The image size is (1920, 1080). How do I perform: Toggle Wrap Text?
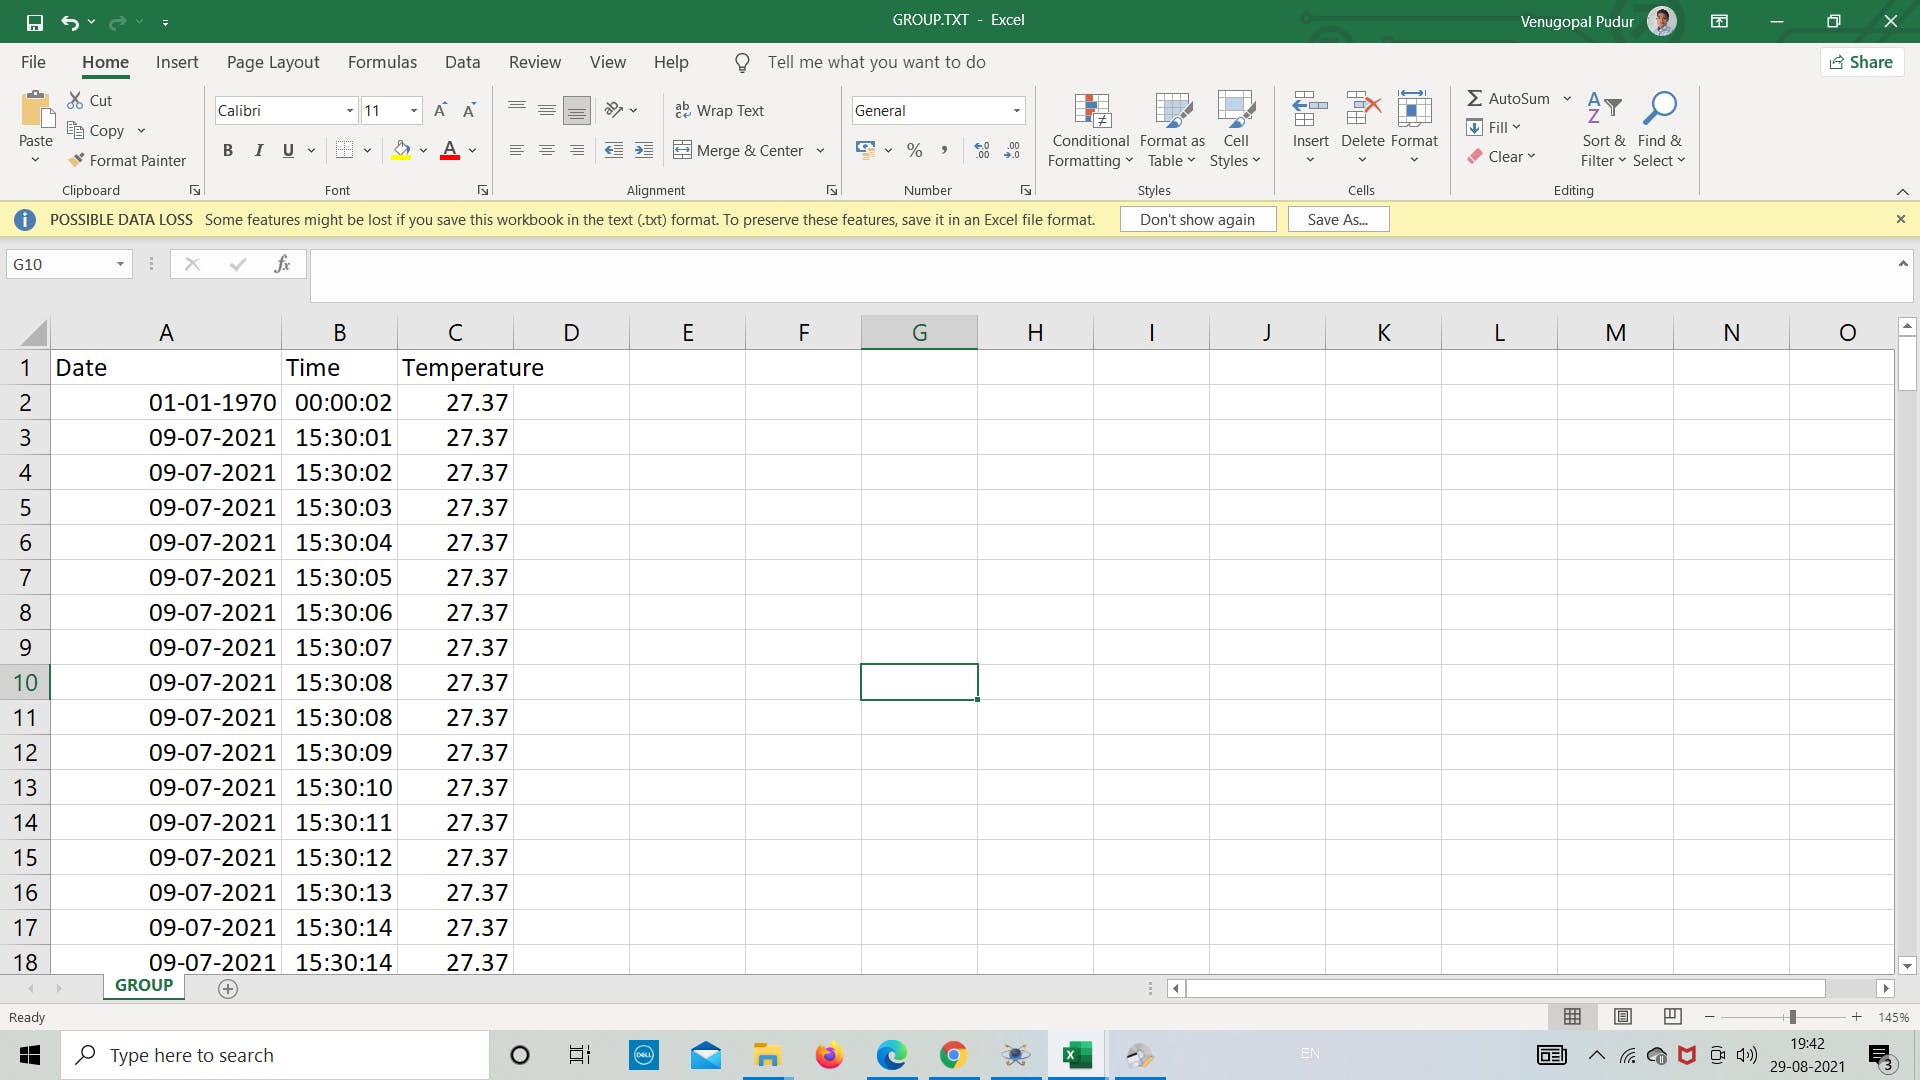tap(720, 110)
